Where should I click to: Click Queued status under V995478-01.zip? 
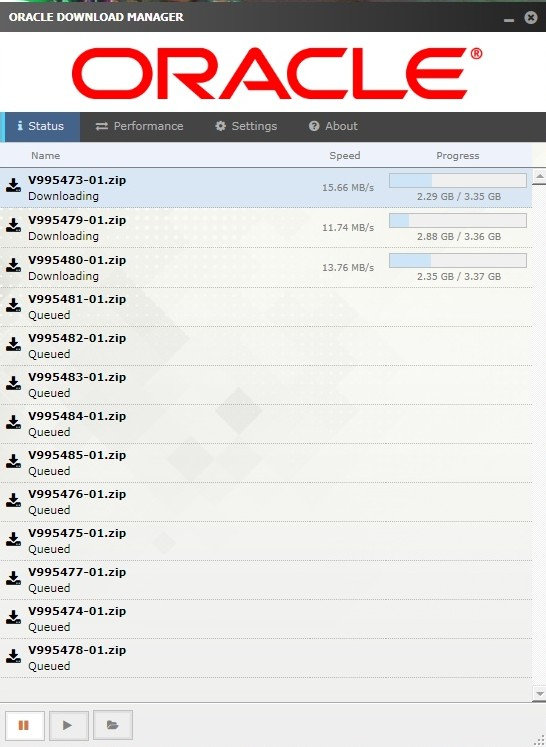49,666
